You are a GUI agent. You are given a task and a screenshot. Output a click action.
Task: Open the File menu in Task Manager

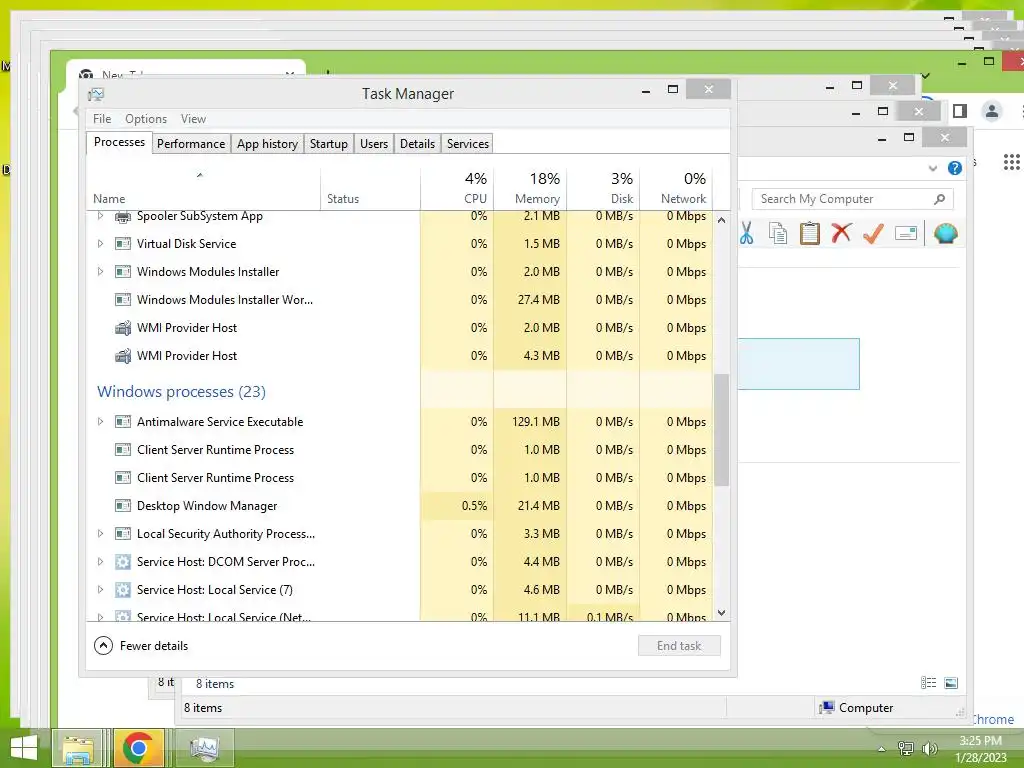point(102,119)
